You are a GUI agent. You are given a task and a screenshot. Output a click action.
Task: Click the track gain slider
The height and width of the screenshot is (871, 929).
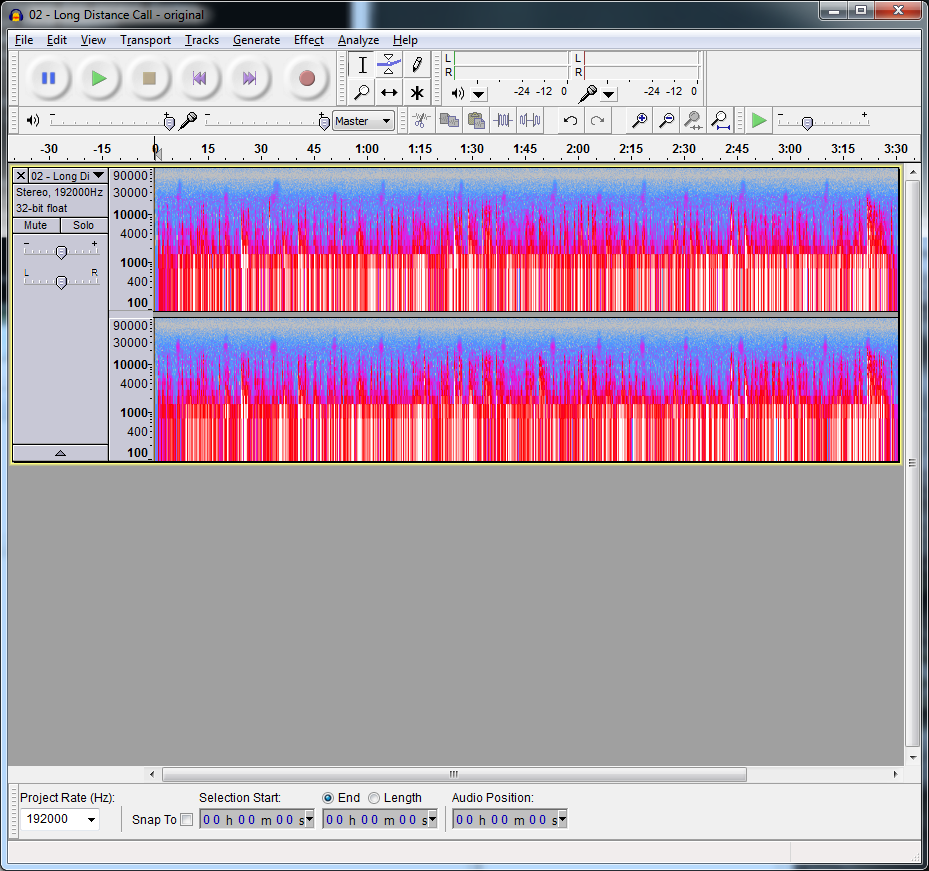click(x=61, y=251)
